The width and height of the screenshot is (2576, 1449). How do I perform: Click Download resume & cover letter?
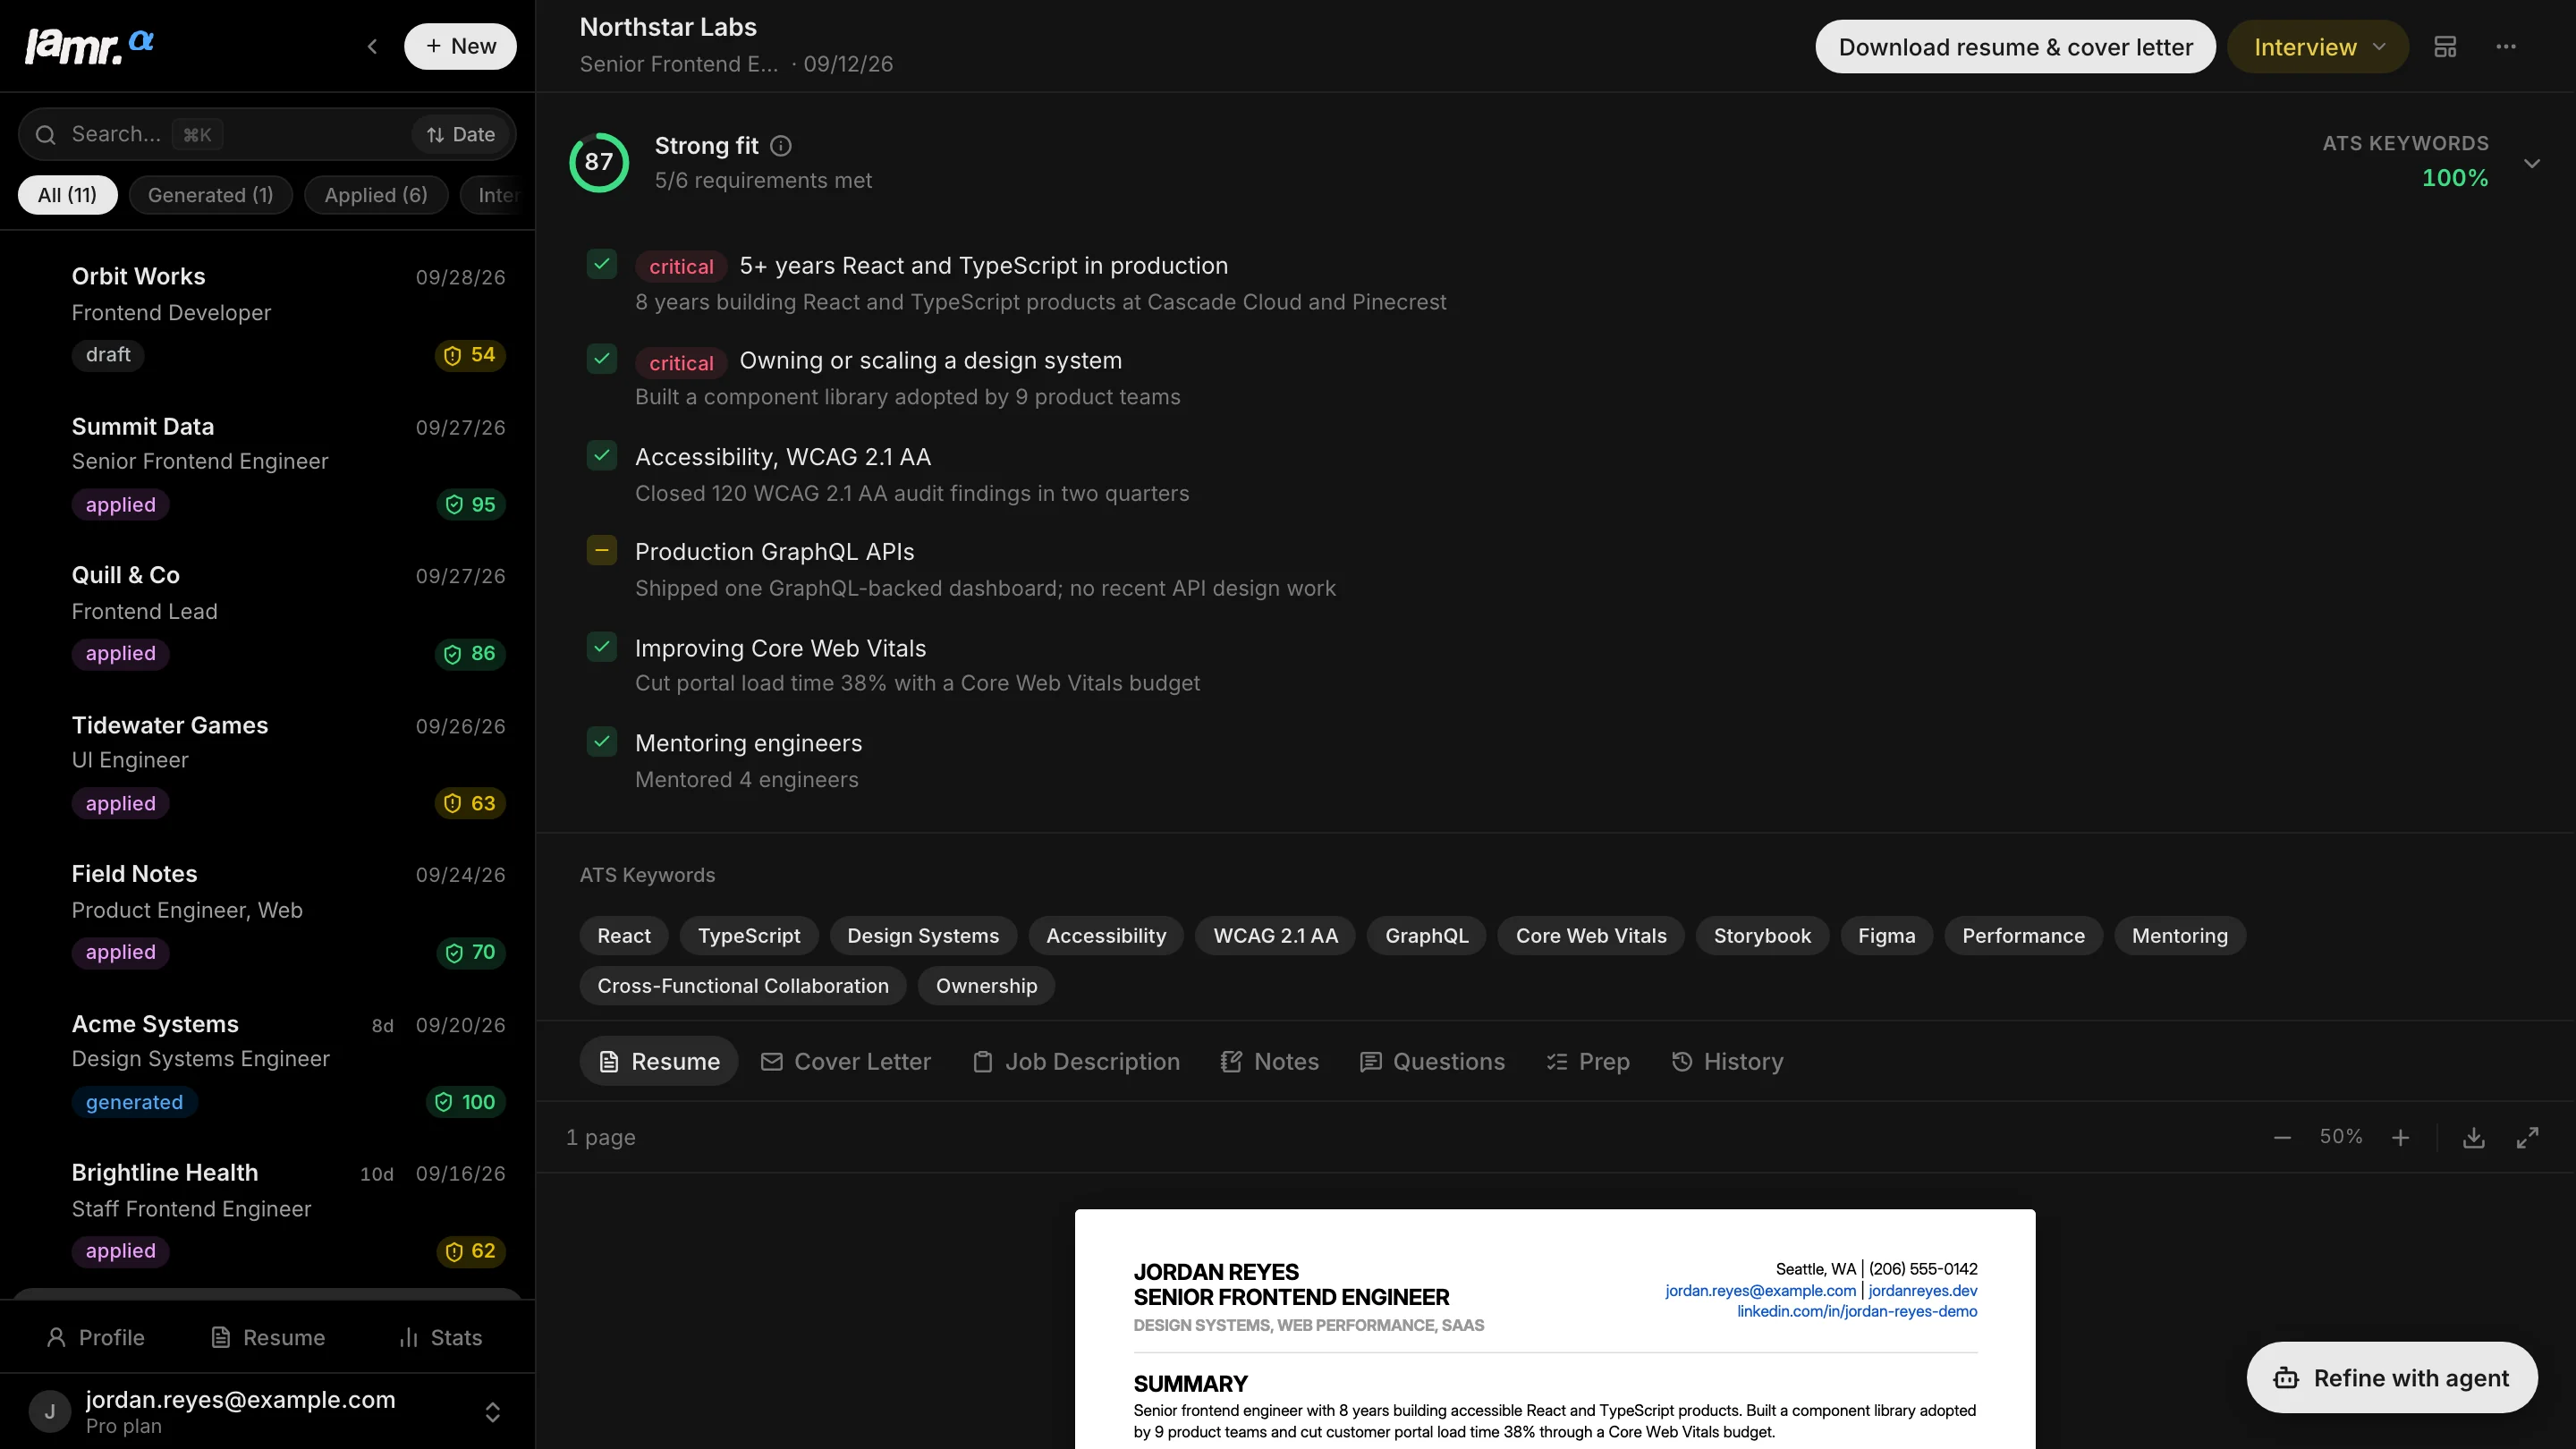2015,47
